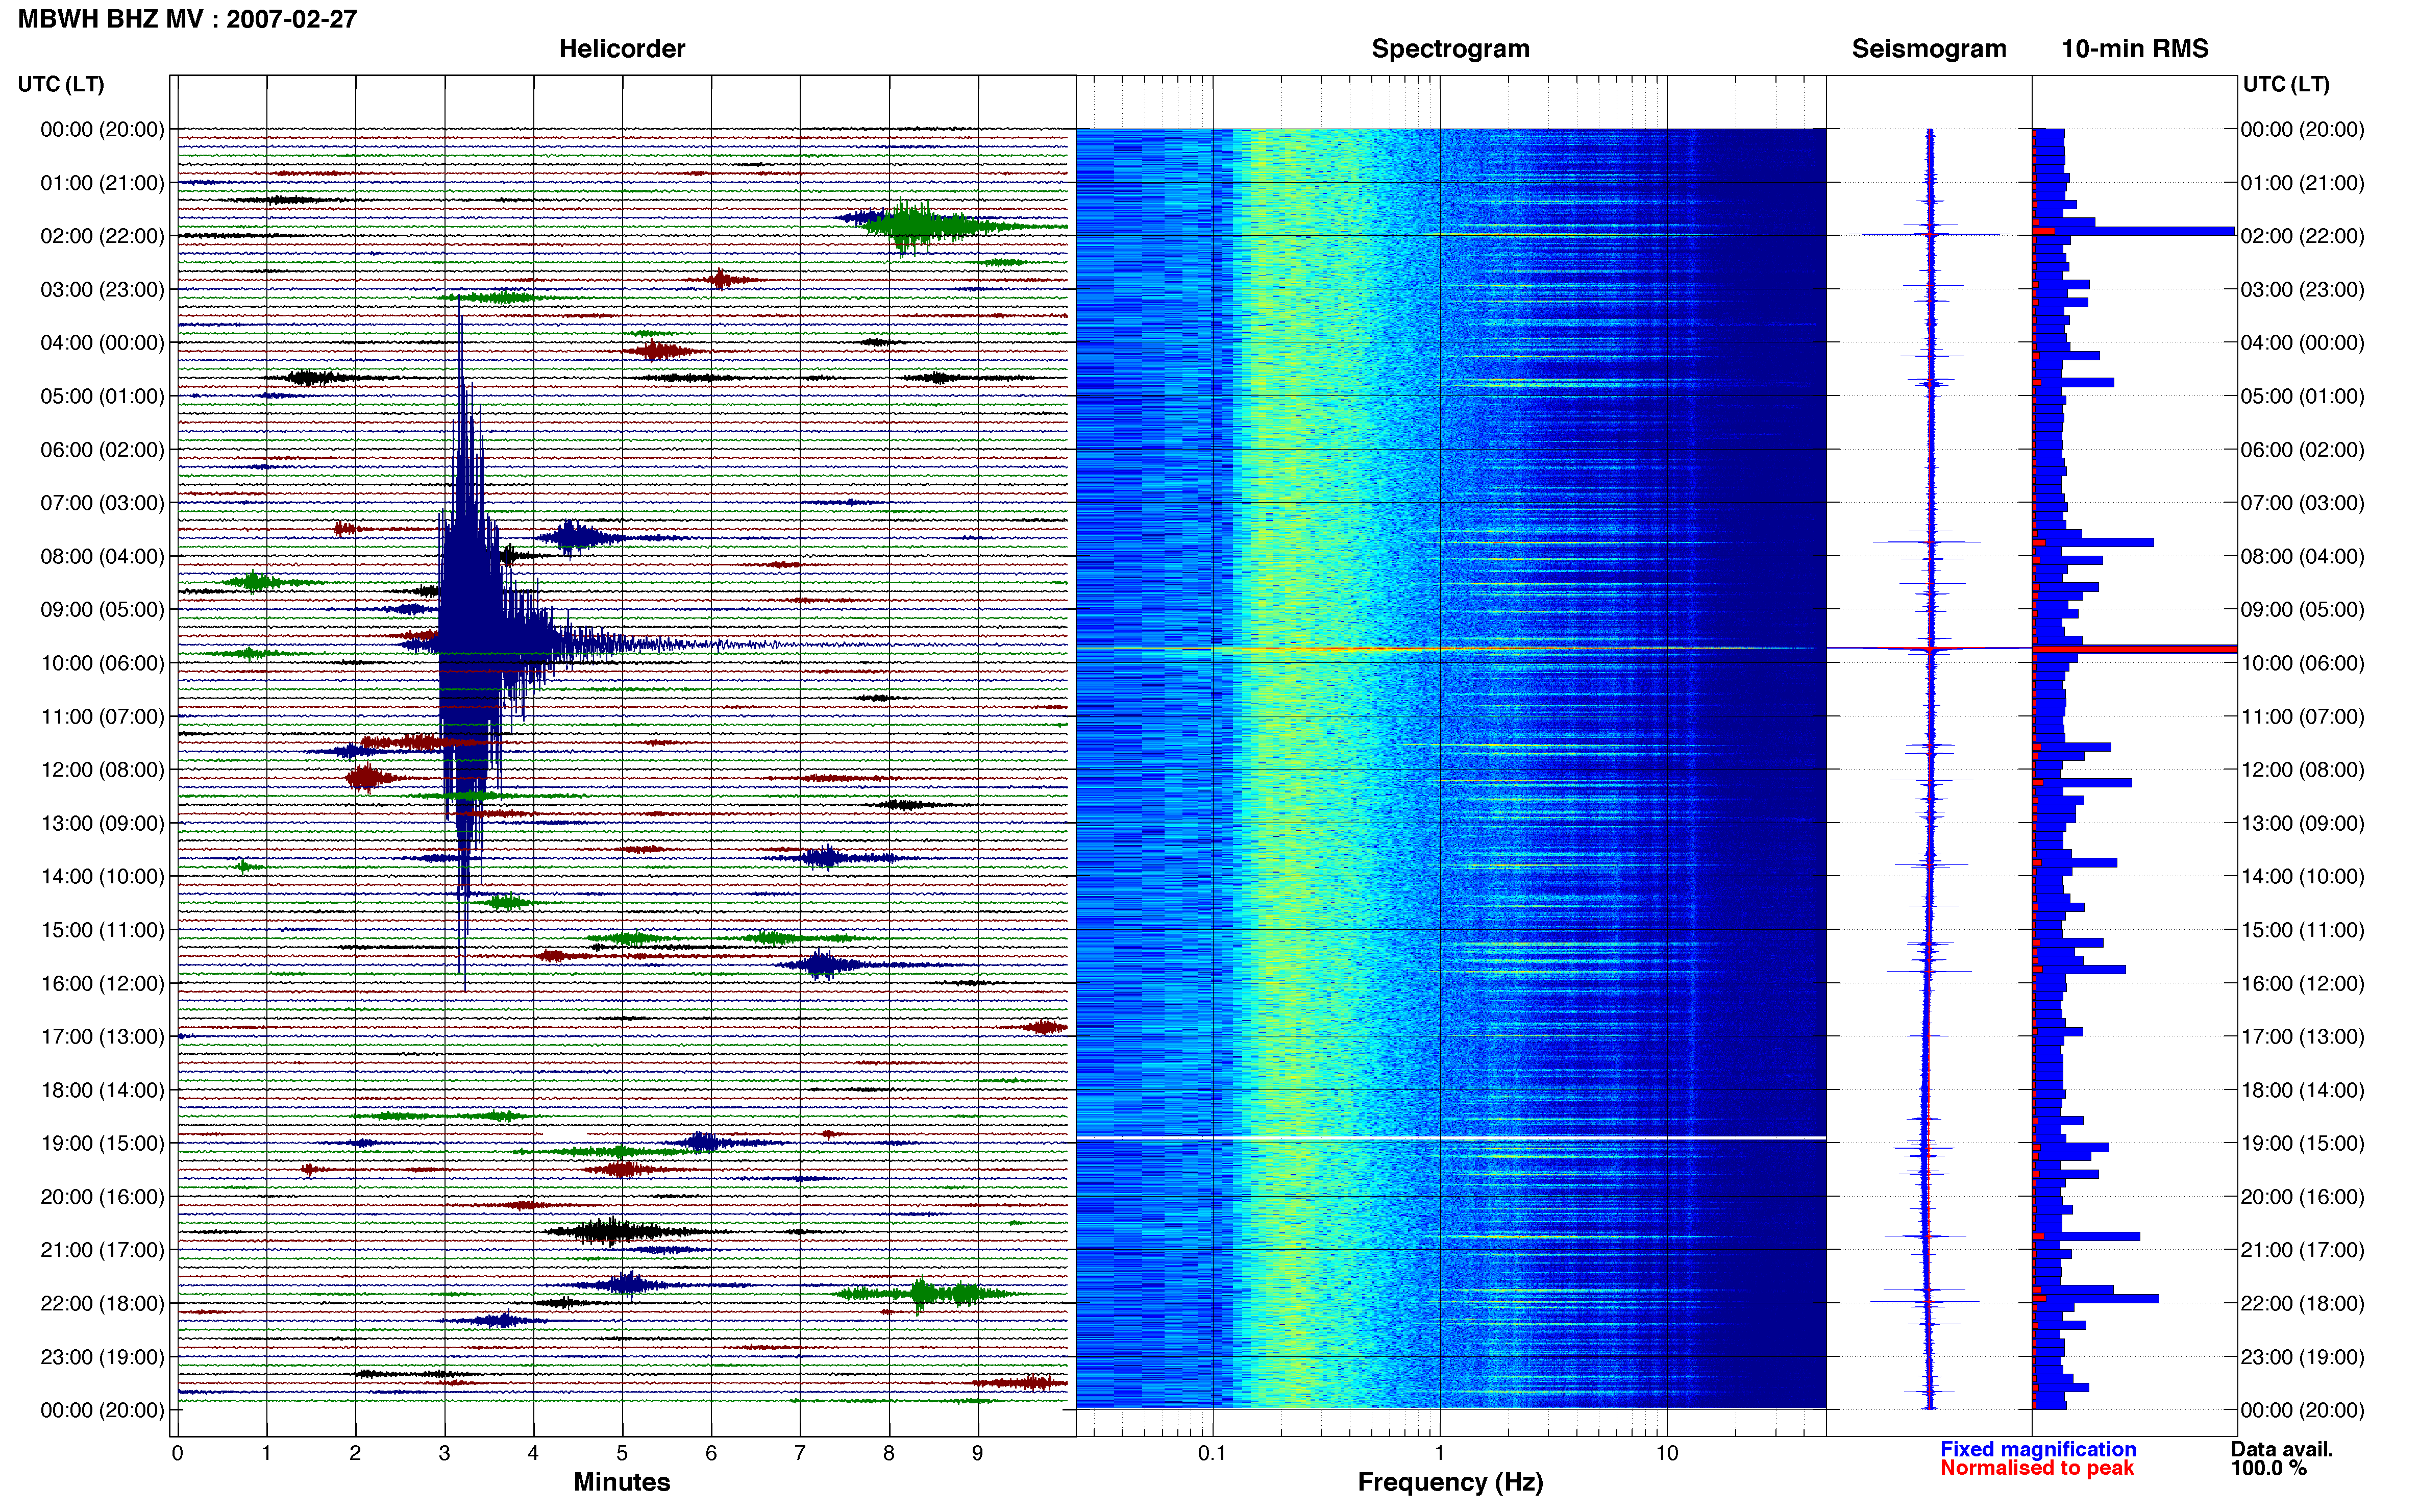This screenshot has height=1512, width=2419.
Task: Click the red-yellow broadband streak in the spectrogram
Action: tap(1451, 649)
